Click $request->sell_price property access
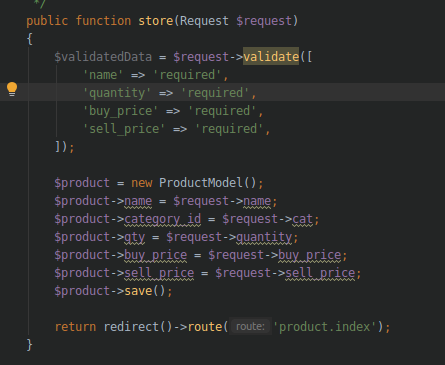This screenshot has height=365, width=445. pos(285,273)
